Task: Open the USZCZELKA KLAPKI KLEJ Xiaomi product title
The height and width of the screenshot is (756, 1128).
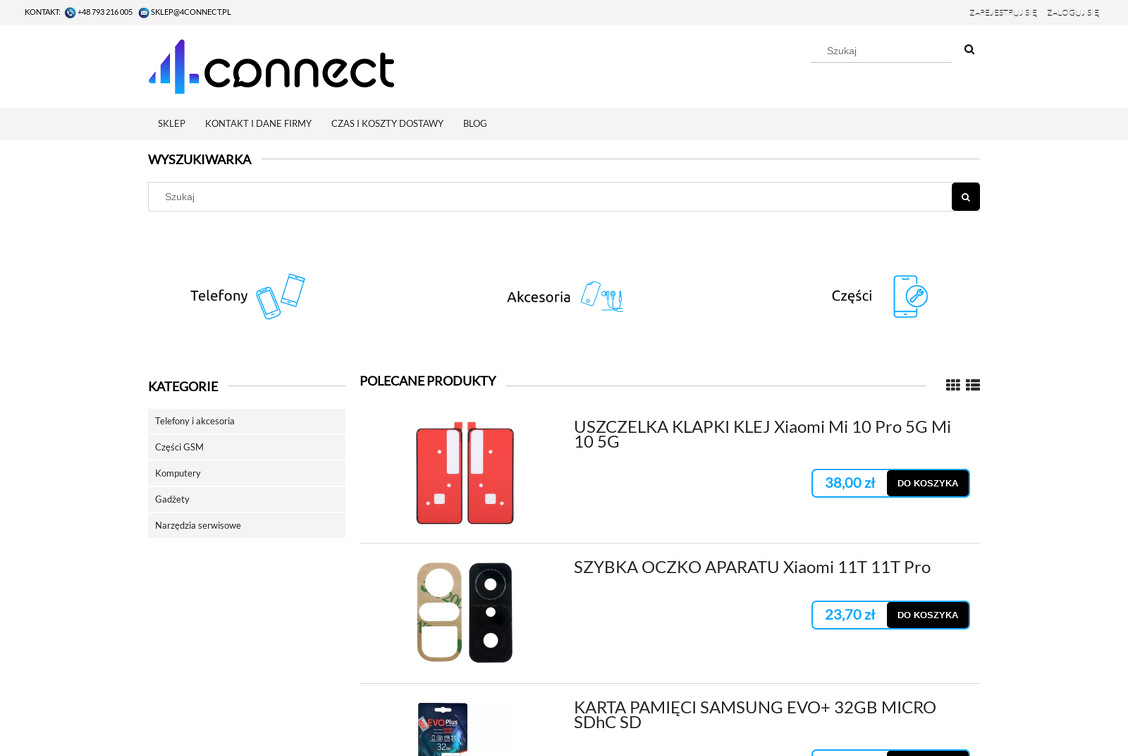Action: coord(763,434)
